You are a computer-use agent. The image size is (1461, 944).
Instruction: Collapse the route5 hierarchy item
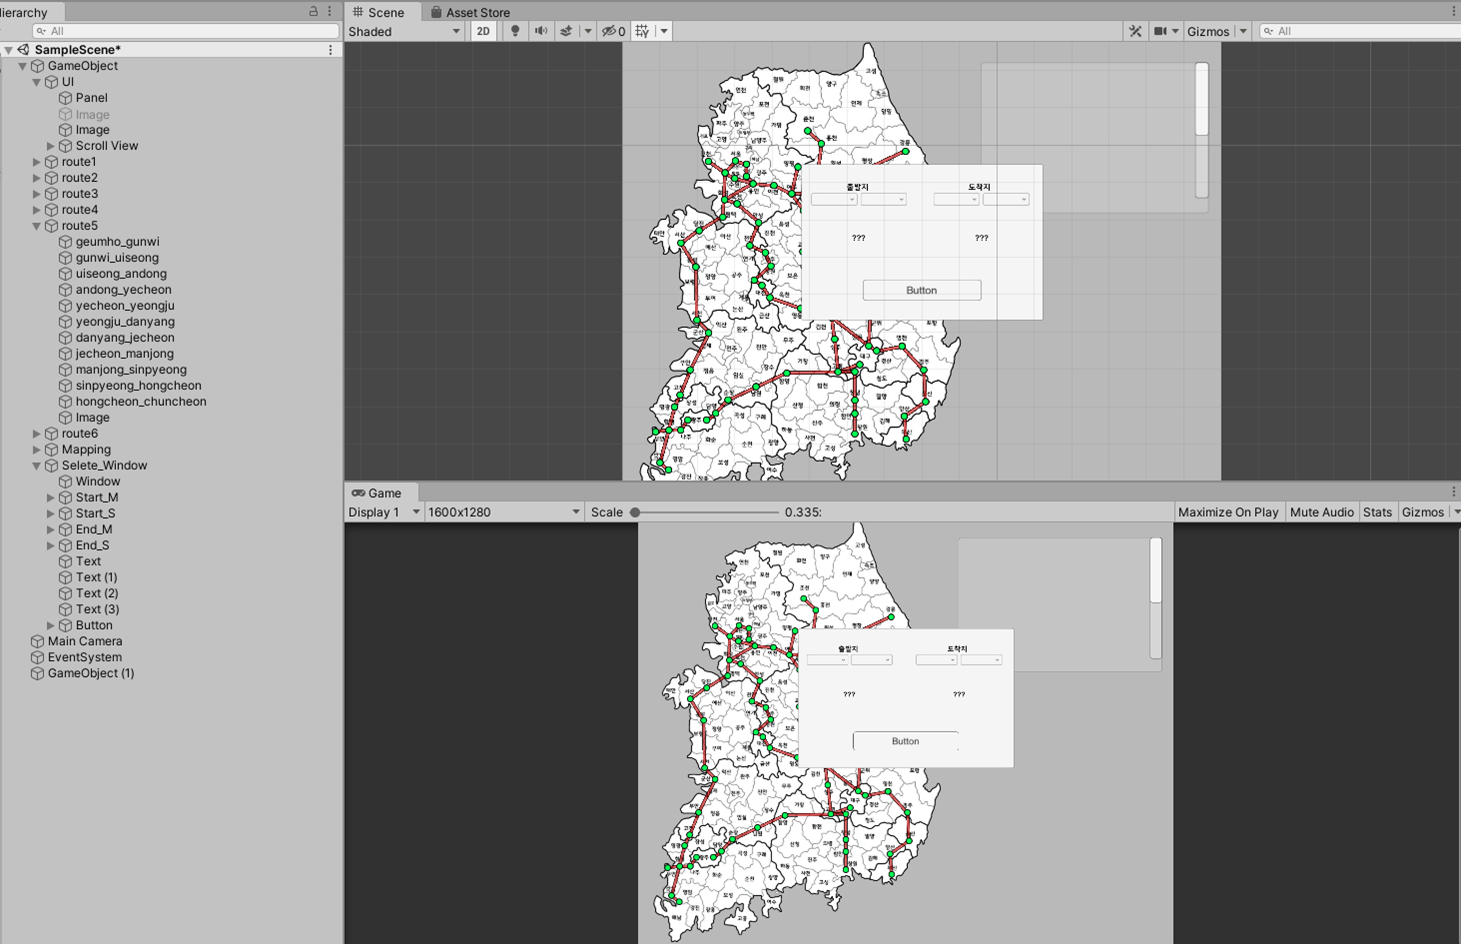point(35,225)
